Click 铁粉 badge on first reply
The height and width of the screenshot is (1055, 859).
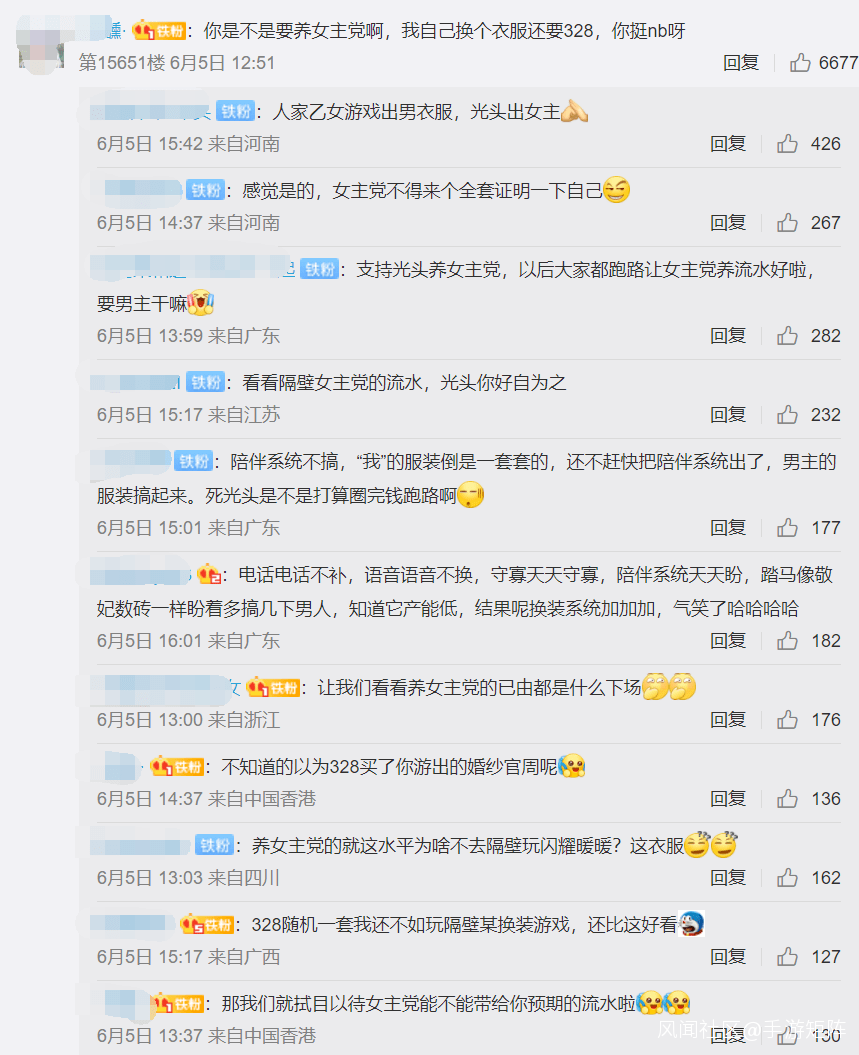tap(235, 111)
